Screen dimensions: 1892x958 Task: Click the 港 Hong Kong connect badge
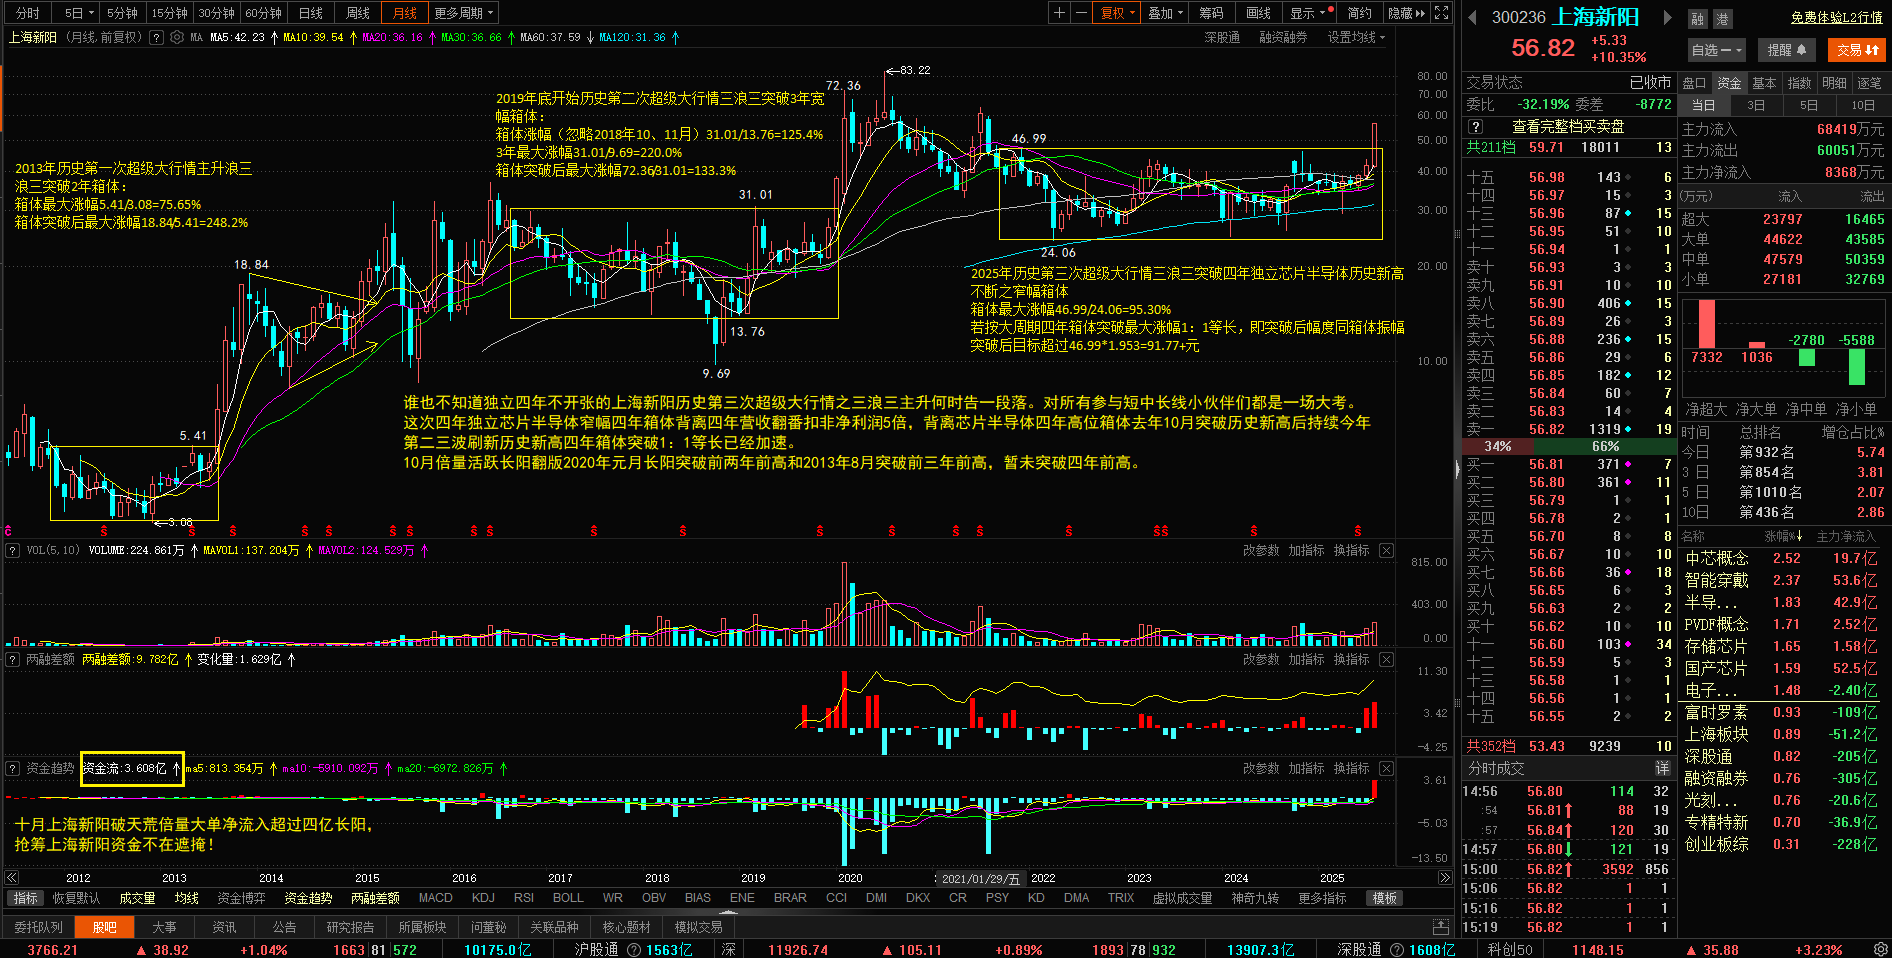pos(1722,19)
